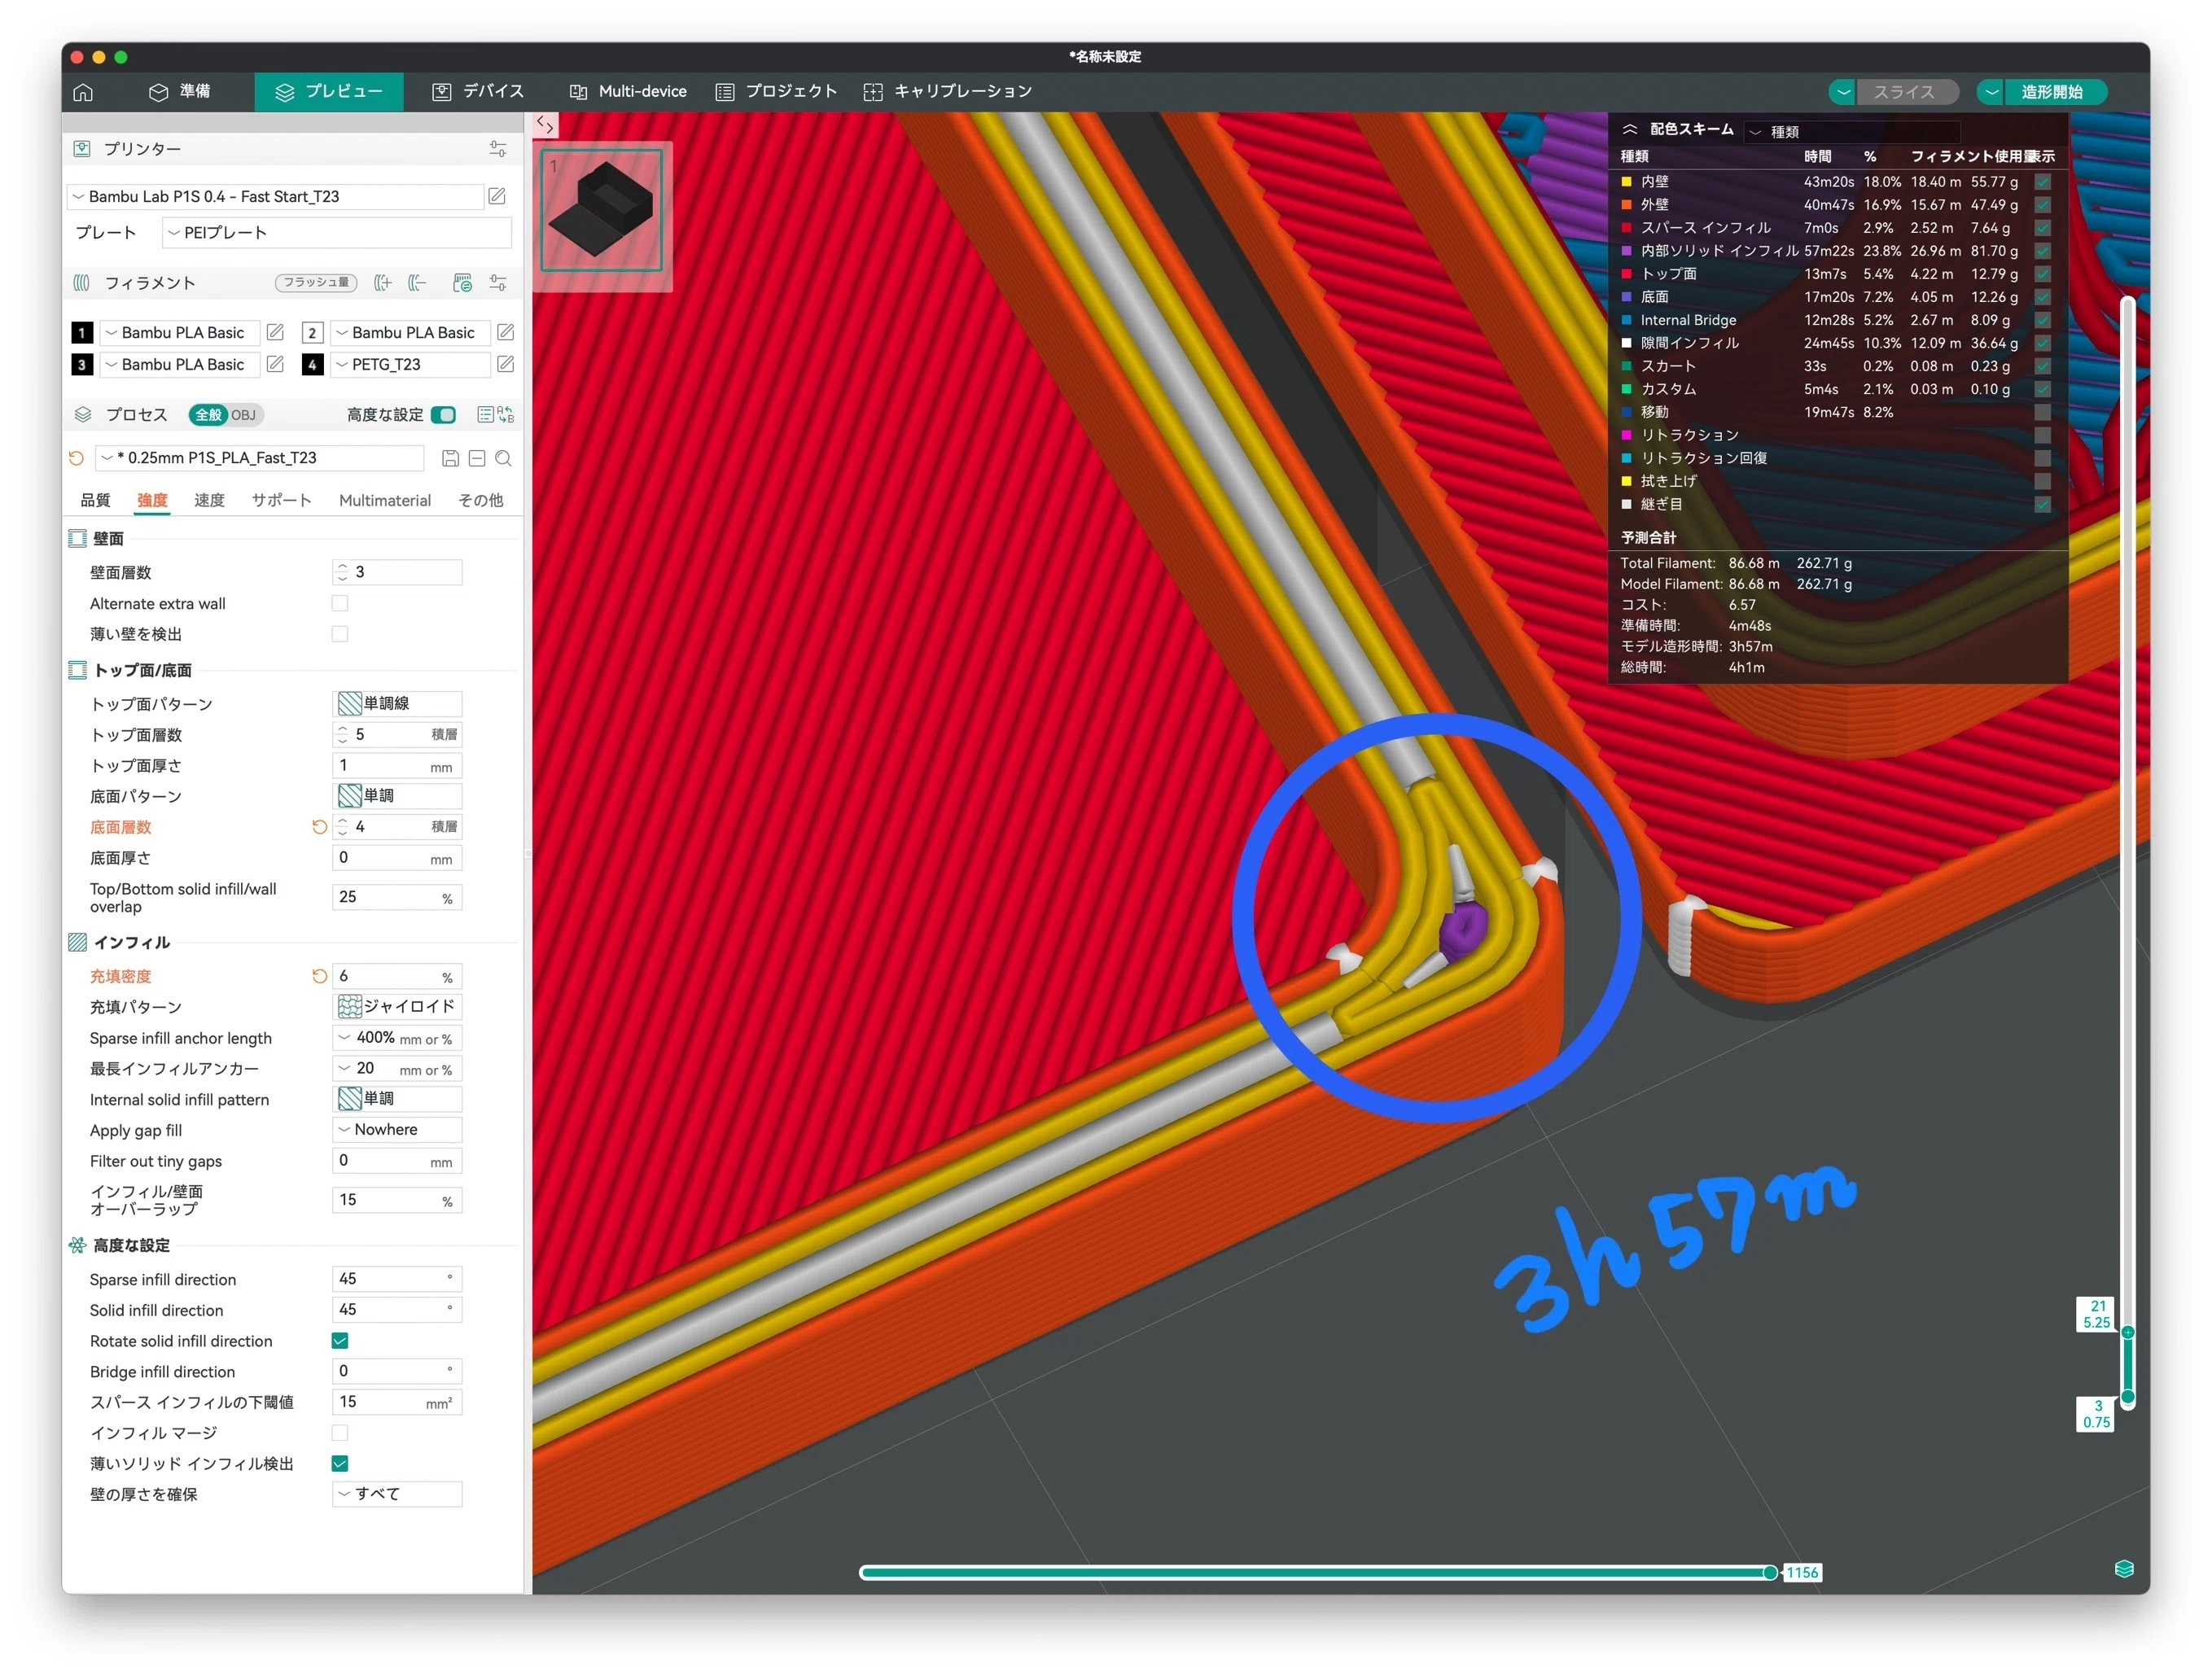The height and width of the screenshot is (1676, 2212).
Task: Edit the Bambu Lab P1S printer preset
Action: tap(497, 196)
